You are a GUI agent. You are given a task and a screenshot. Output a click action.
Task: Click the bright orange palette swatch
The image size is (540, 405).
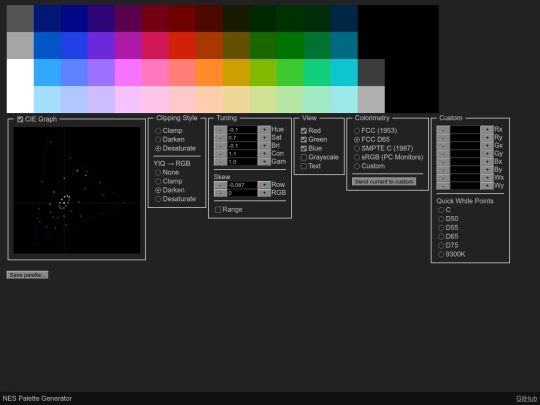pos(209,72)
